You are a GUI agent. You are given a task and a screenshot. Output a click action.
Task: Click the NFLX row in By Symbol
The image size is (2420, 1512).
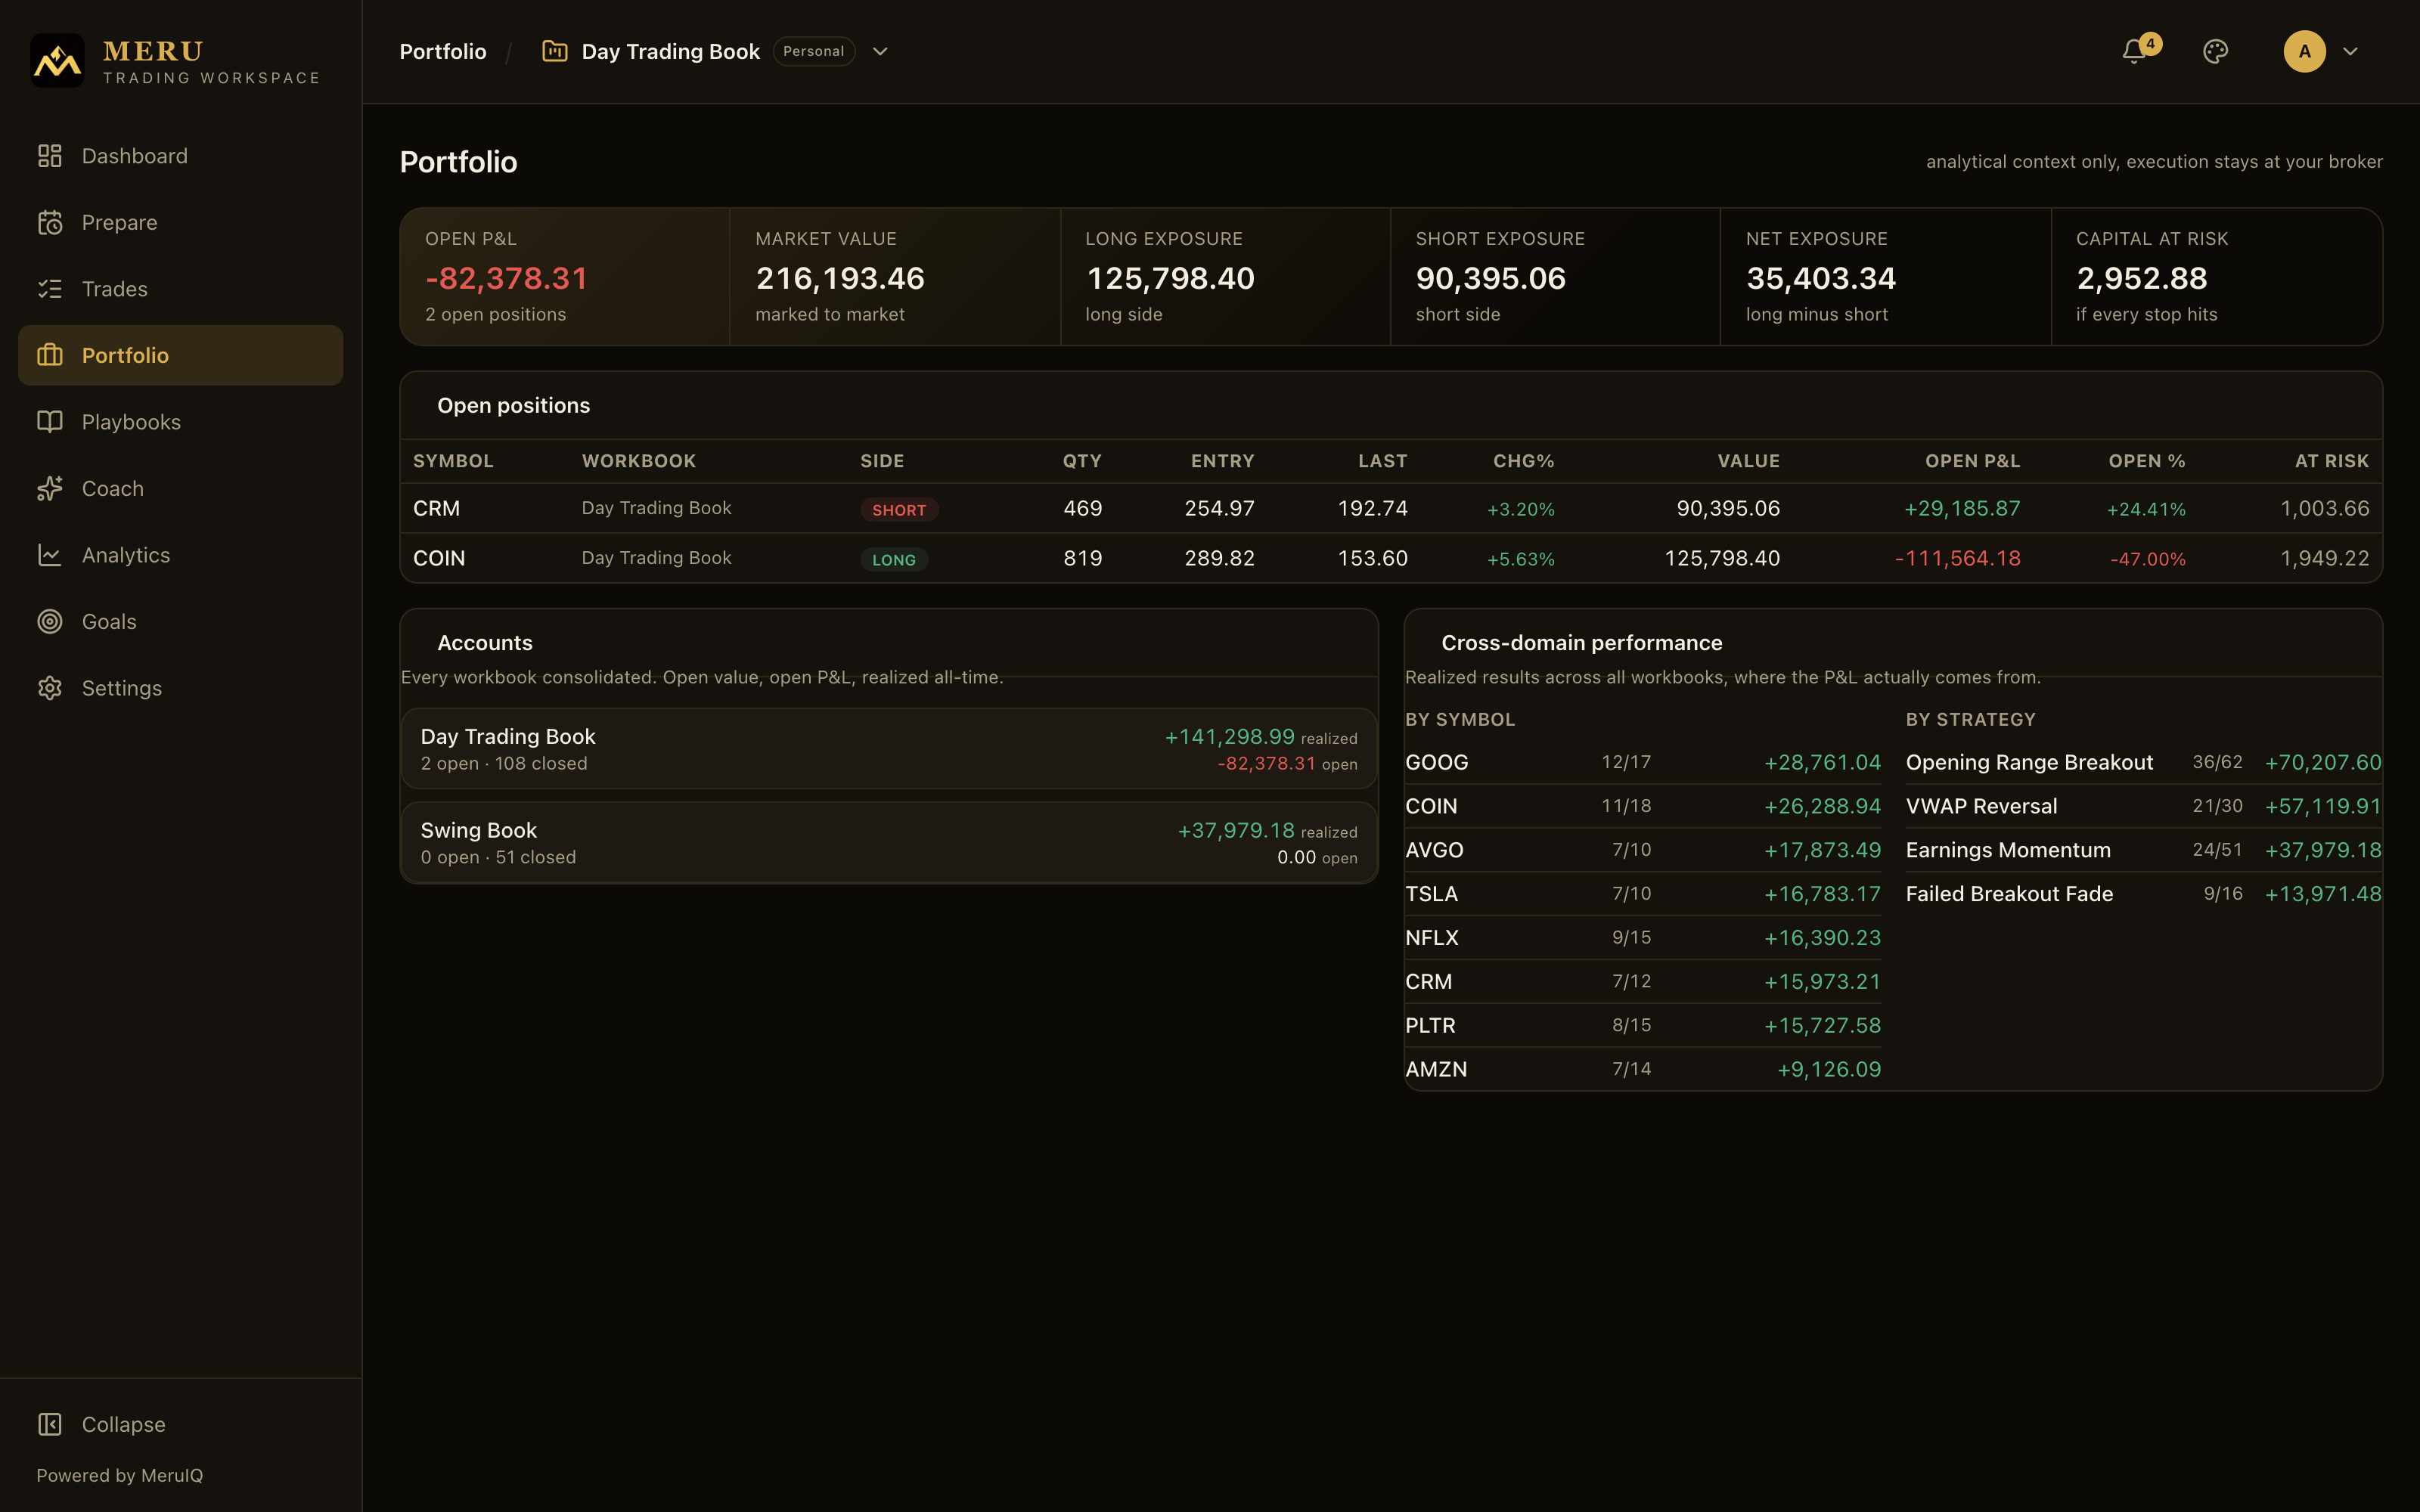coord(1643,938)
